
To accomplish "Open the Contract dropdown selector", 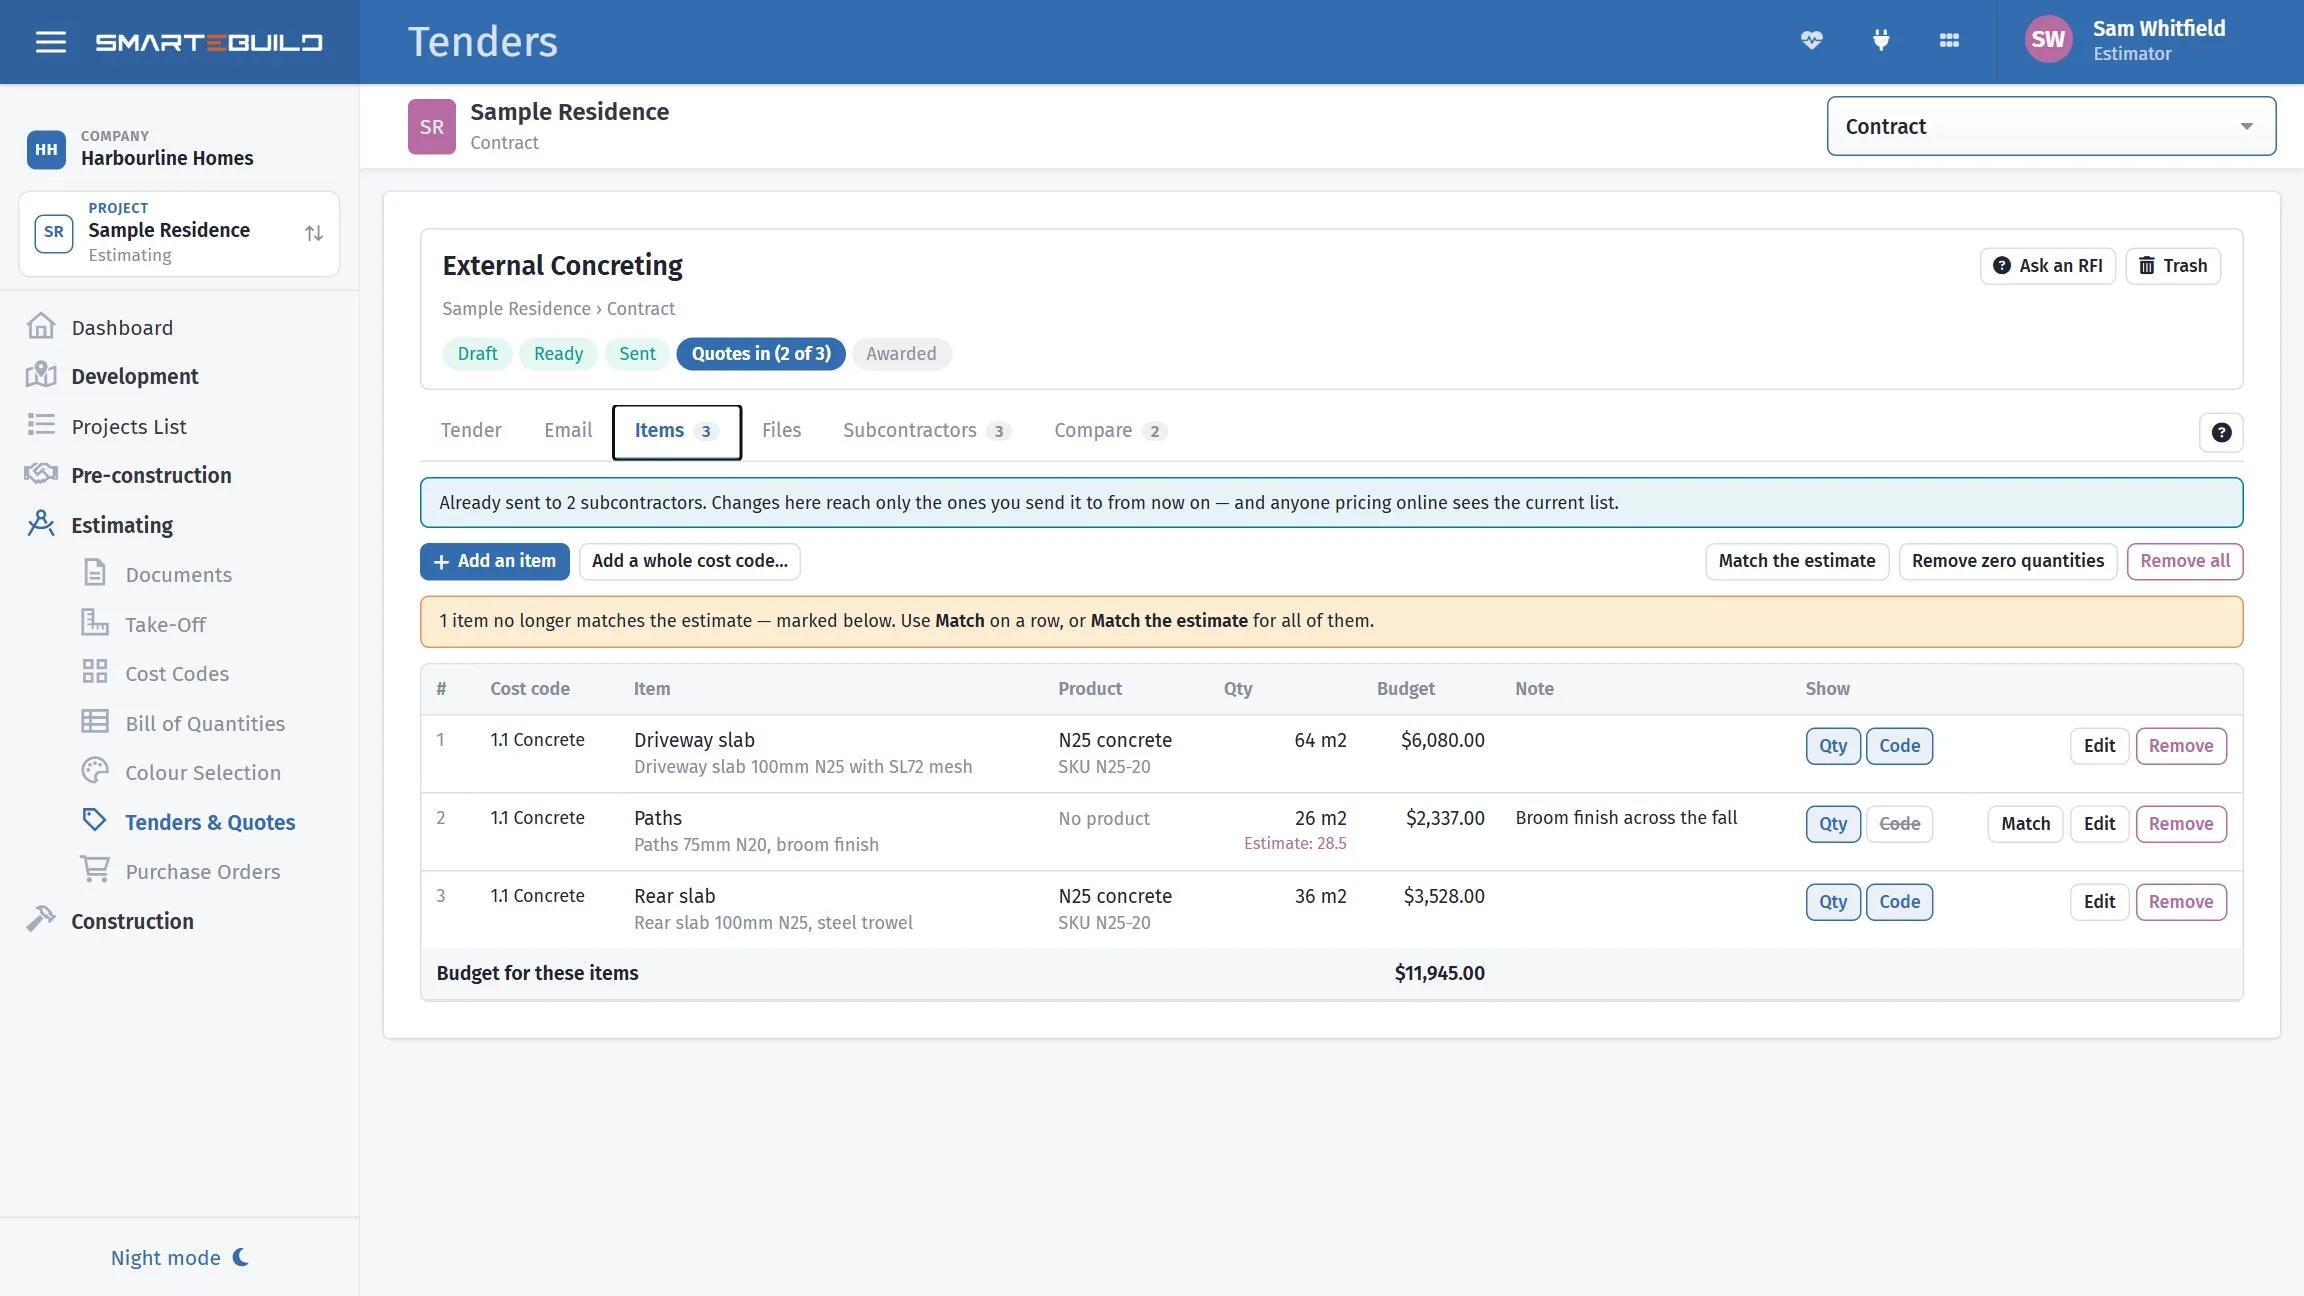I will (2051, 126).
